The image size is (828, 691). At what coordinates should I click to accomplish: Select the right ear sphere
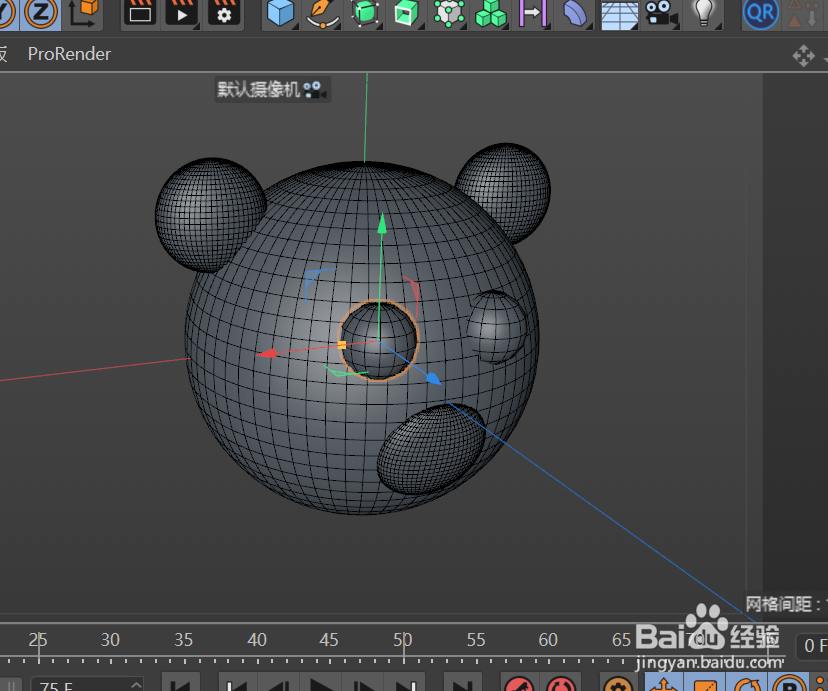505,189
